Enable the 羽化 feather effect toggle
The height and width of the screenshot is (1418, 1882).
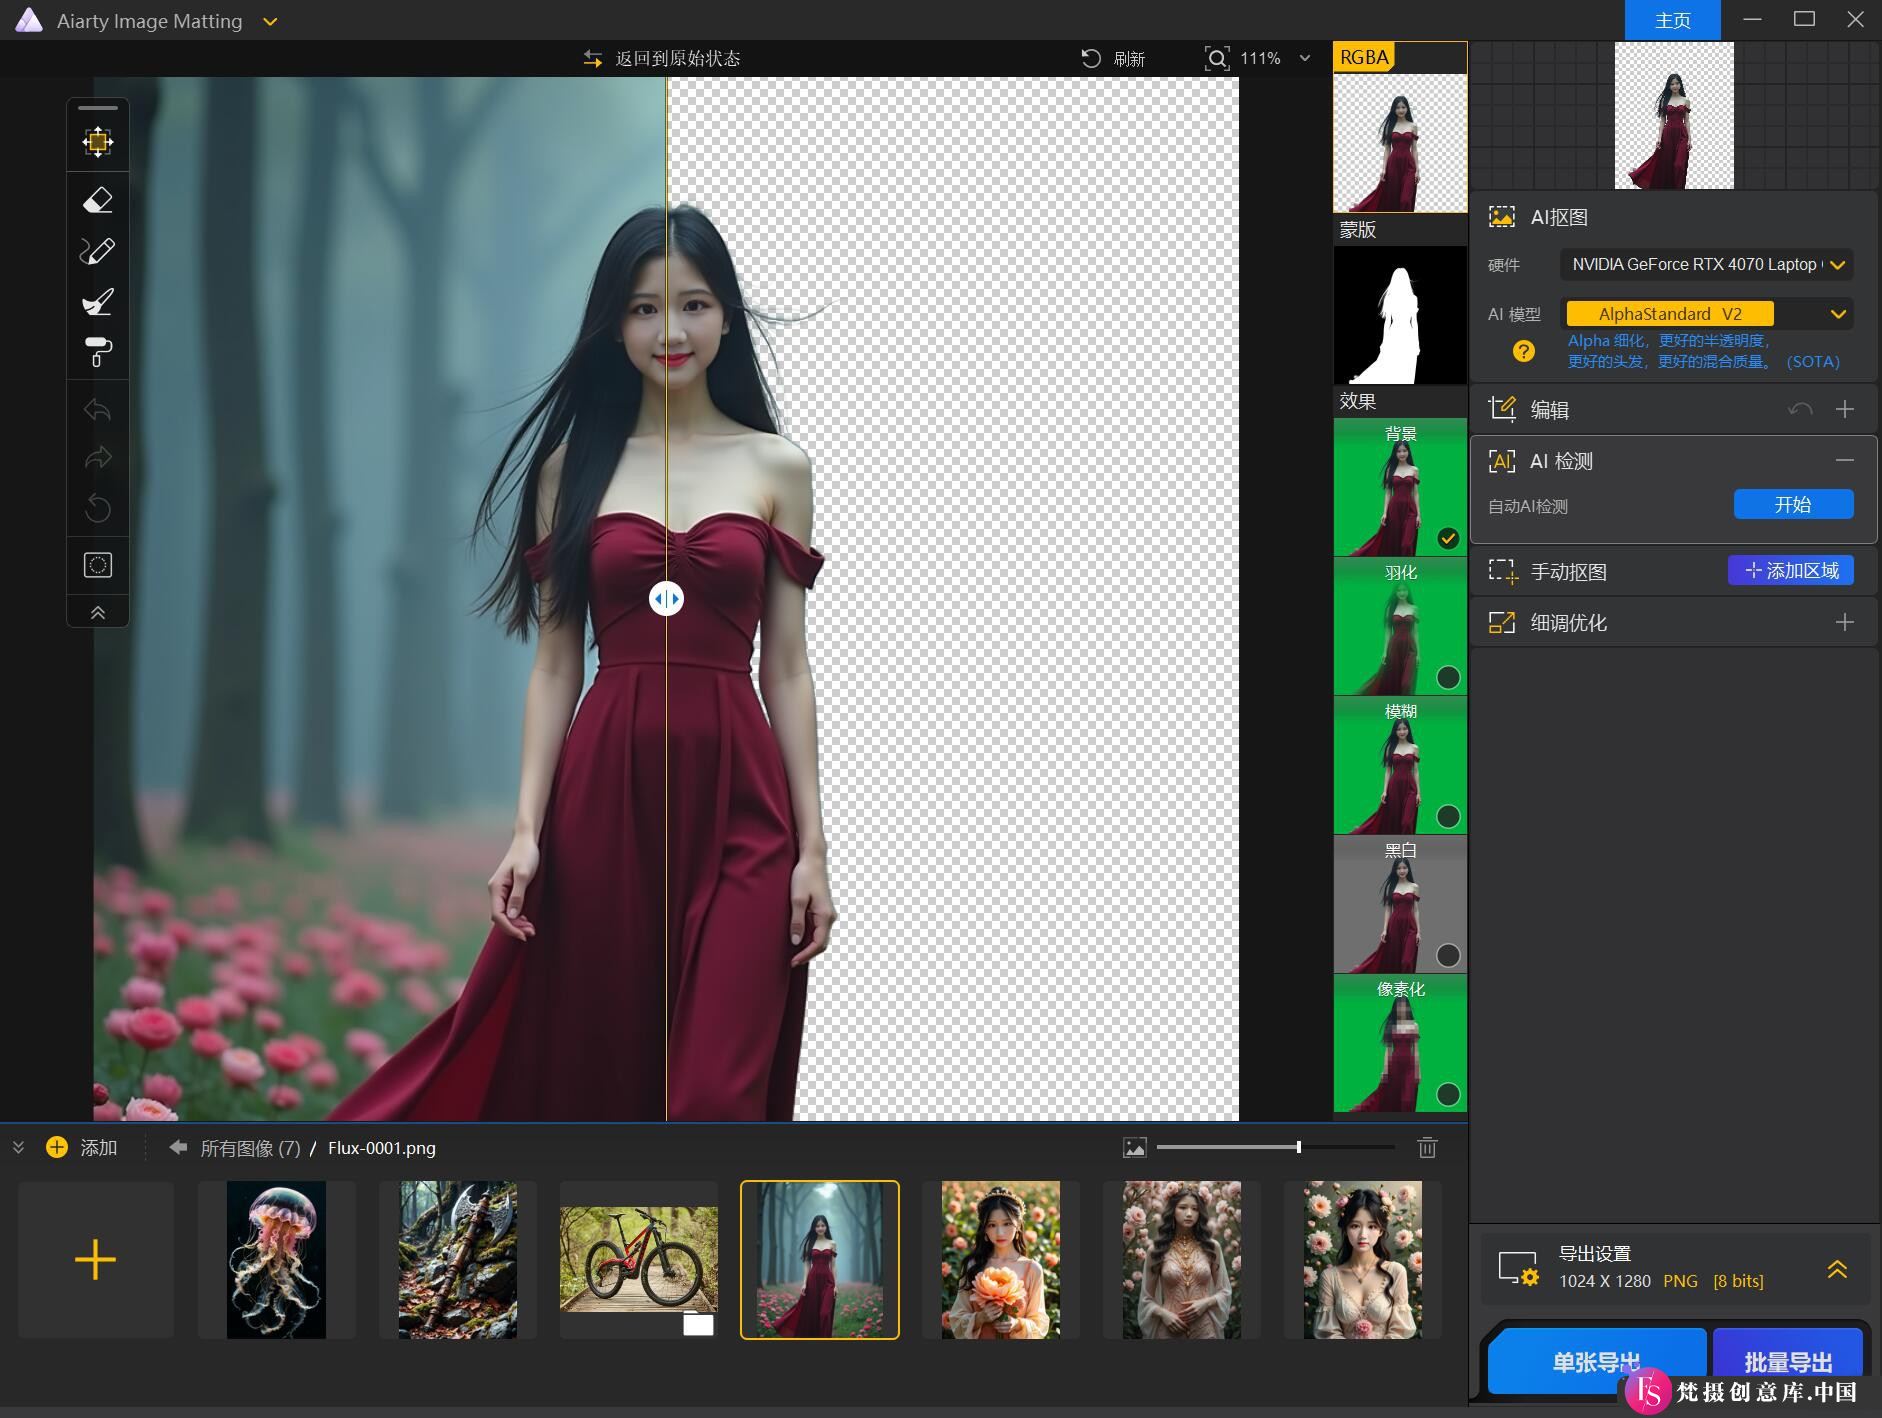1448,677
